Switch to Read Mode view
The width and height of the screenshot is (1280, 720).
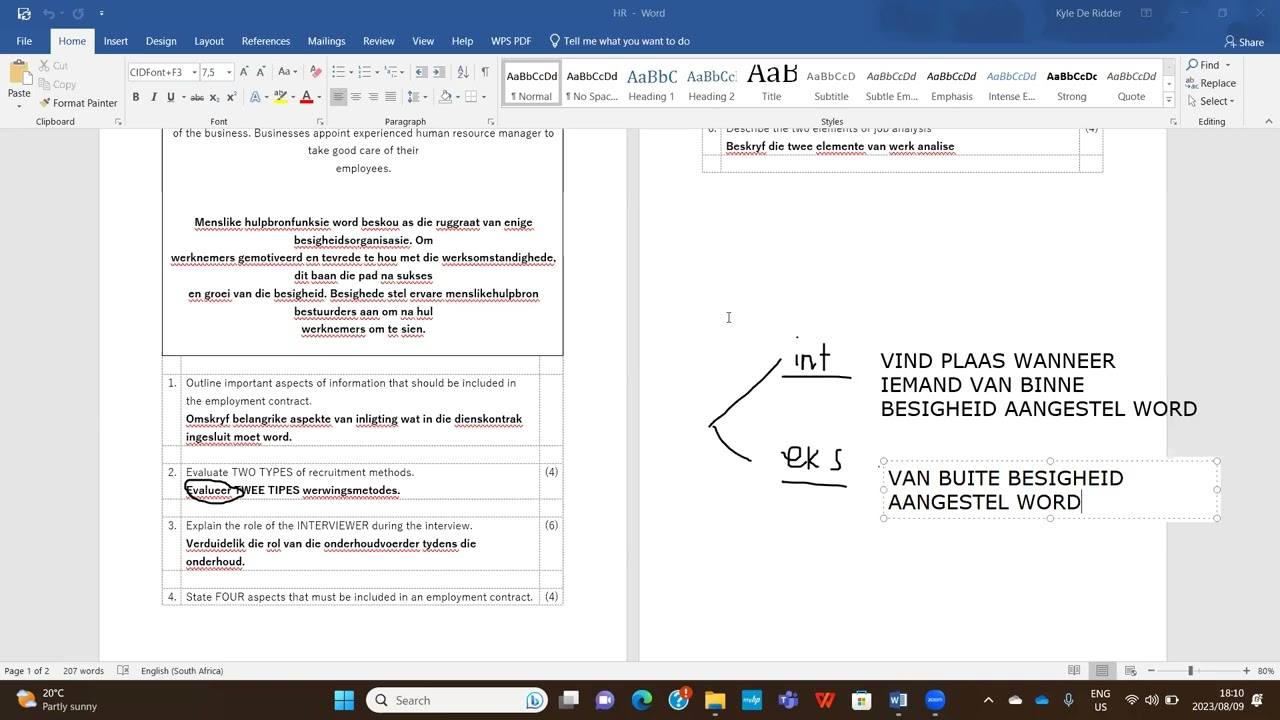(1074, 671)
